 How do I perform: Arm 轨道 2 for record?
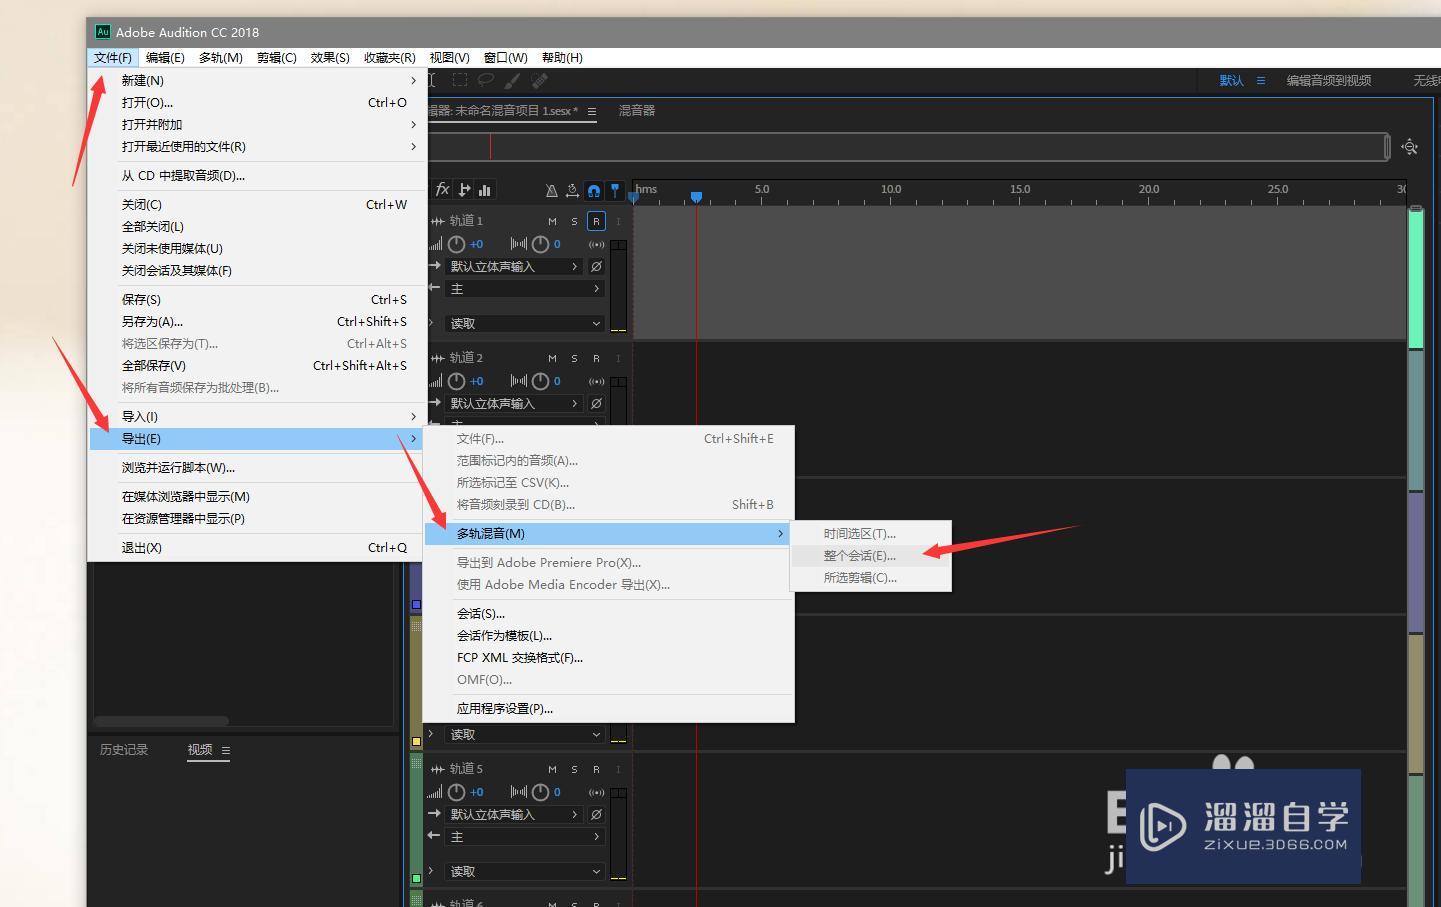pos(596,358)
